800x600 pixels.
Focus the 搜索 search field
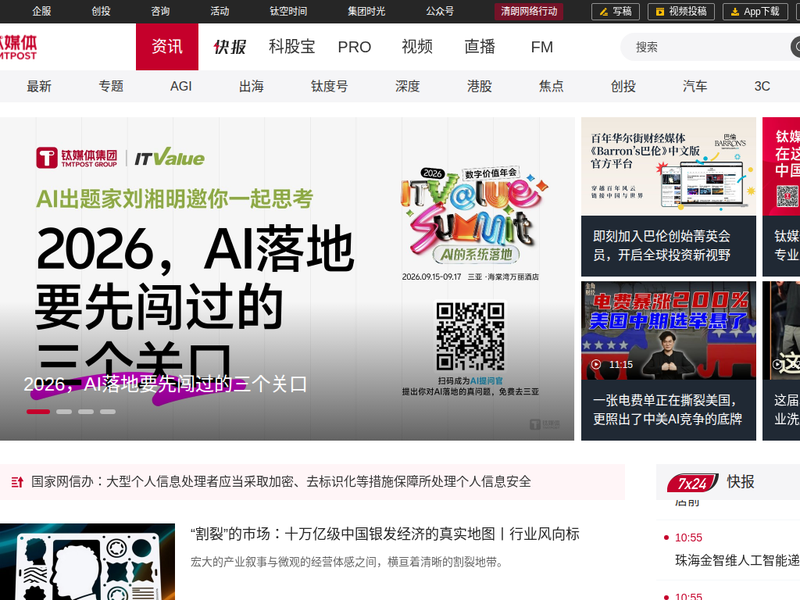coord(709,47)
